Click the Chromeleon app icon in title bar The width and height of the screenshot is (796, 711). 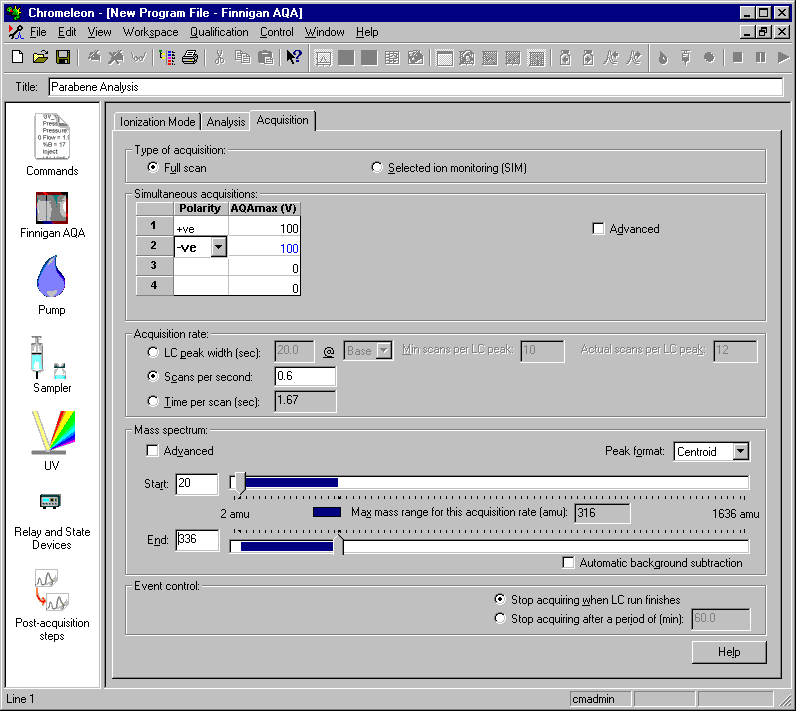[x=14, y=13]
